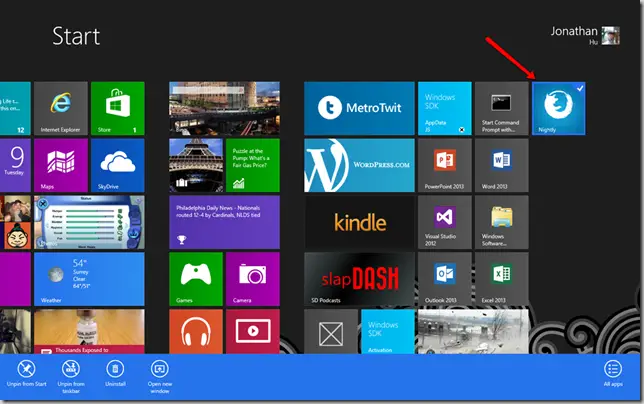Open Windows SDK AppData JS tile
The height and width of the screenshot is (404, 644).
click(x=445, y=108)
